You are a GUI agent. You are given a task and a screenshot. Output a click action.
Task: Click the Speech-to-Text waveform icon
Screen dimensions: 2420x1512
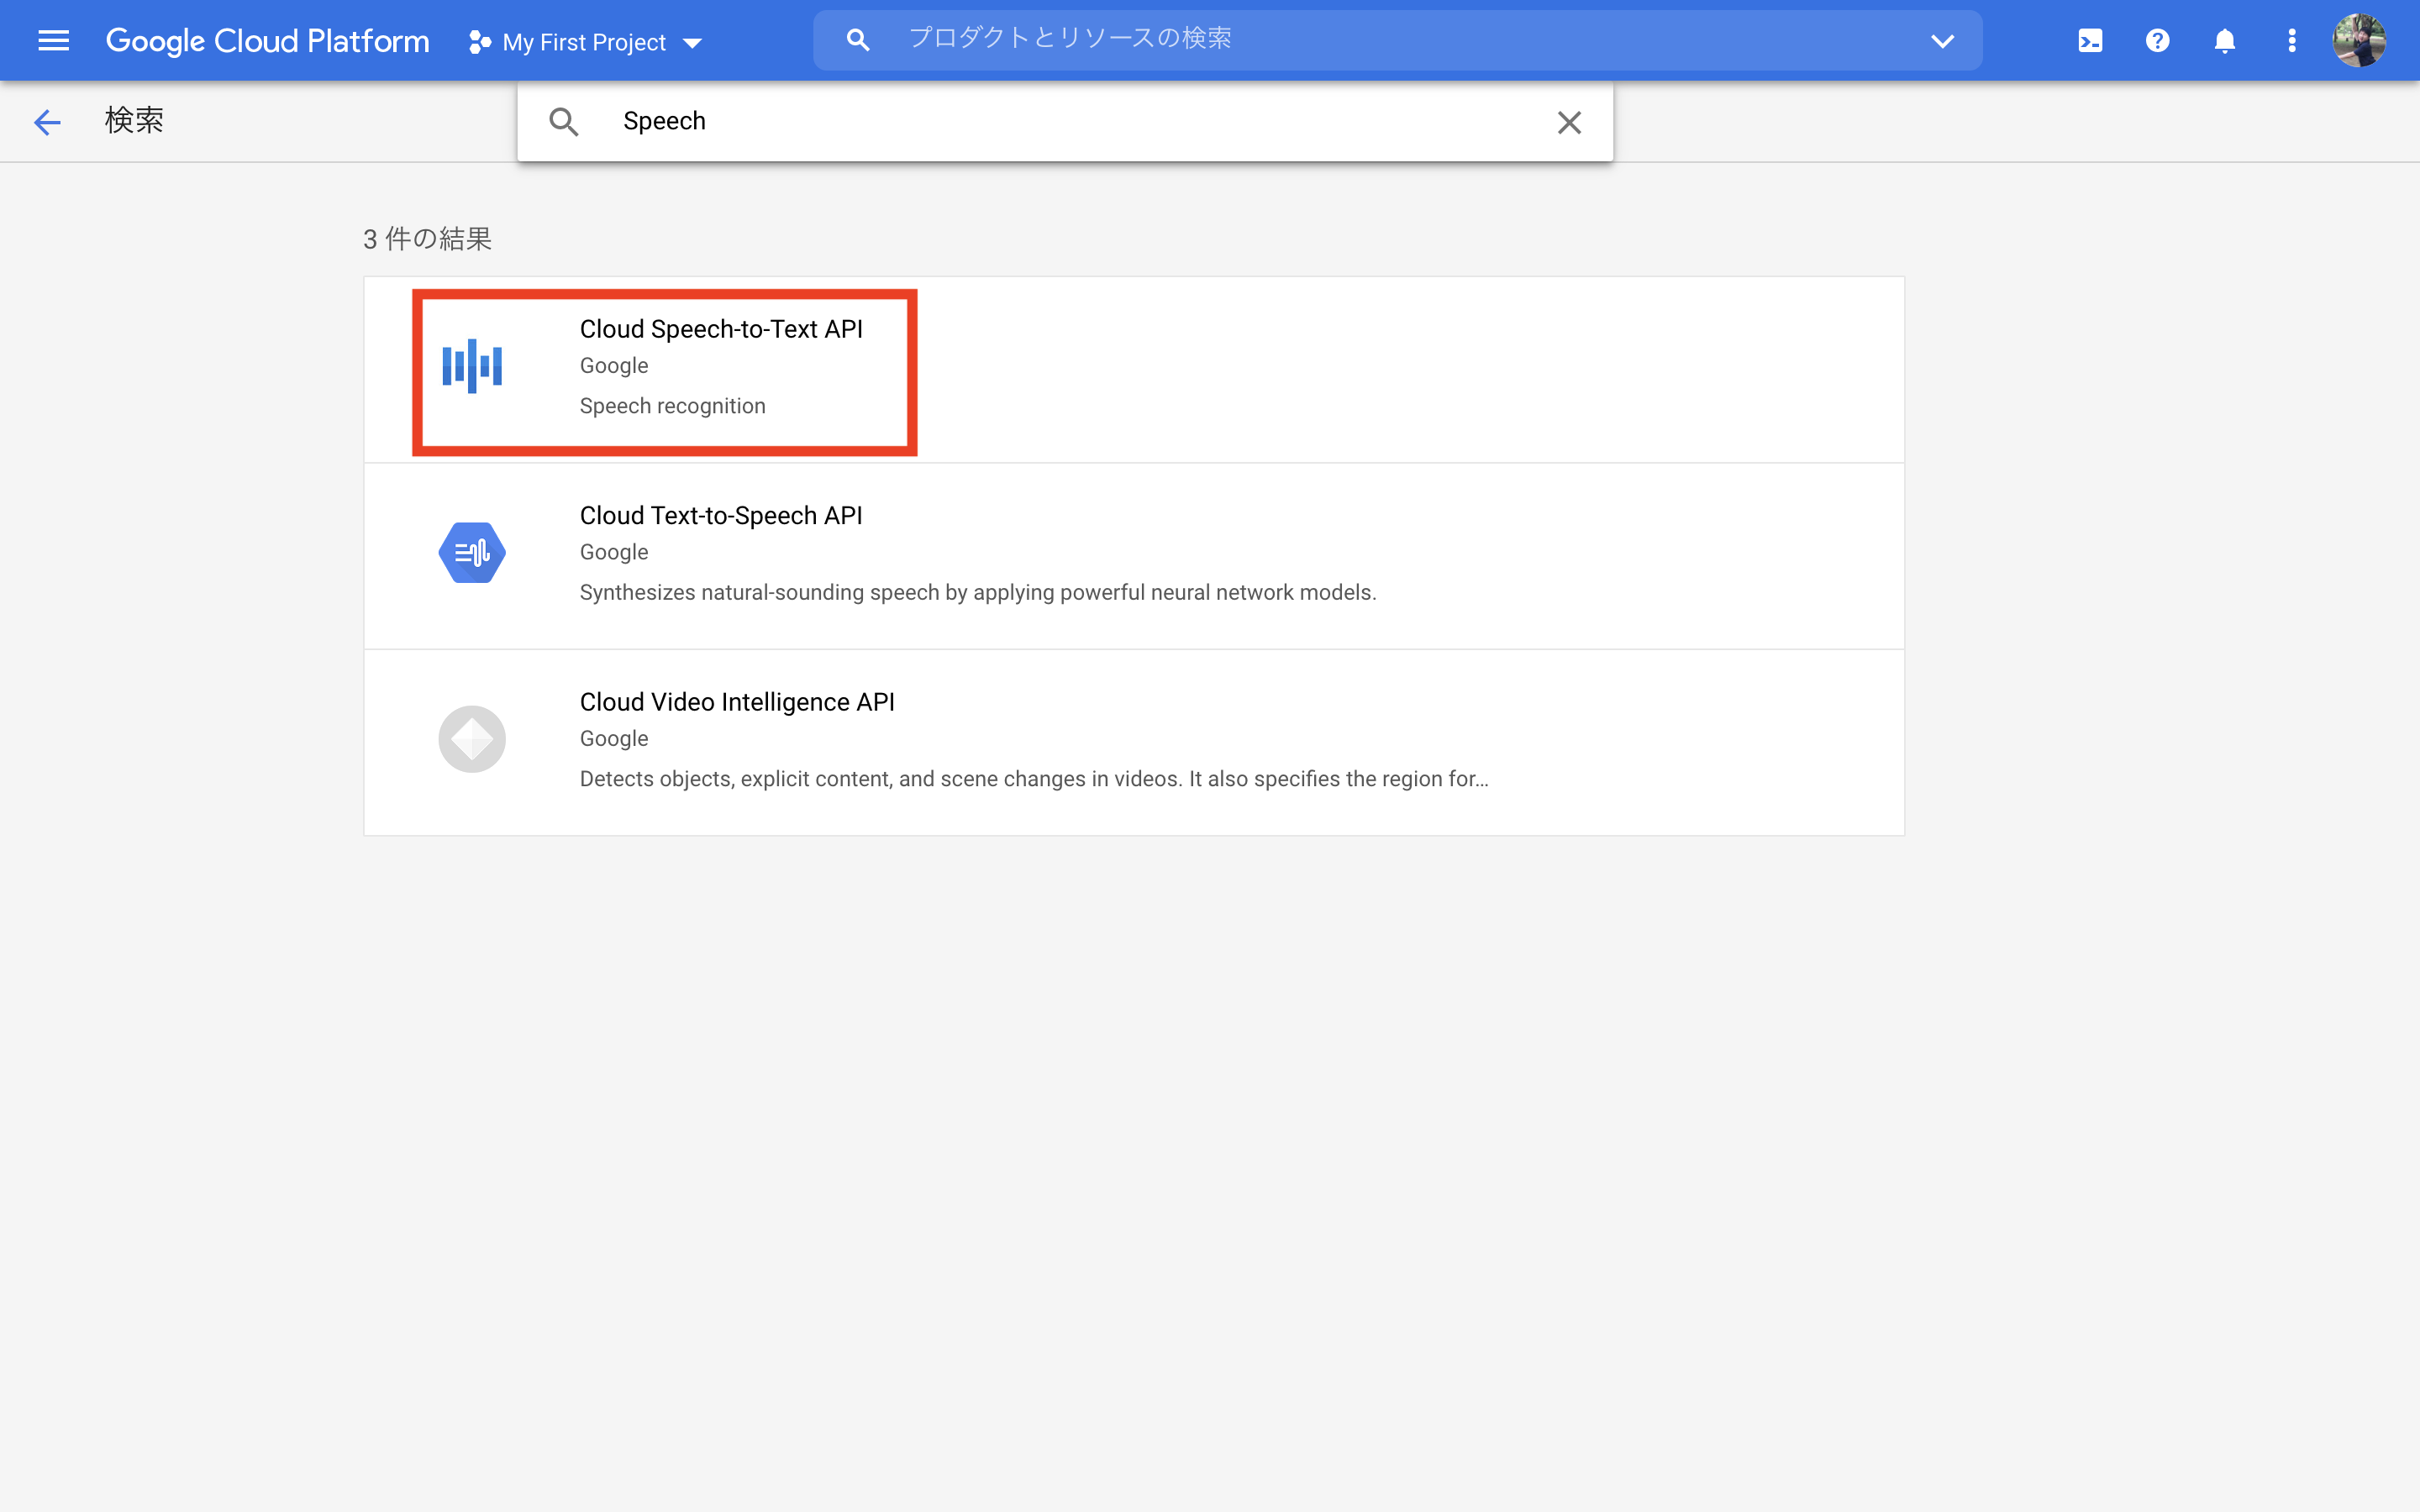472,366
